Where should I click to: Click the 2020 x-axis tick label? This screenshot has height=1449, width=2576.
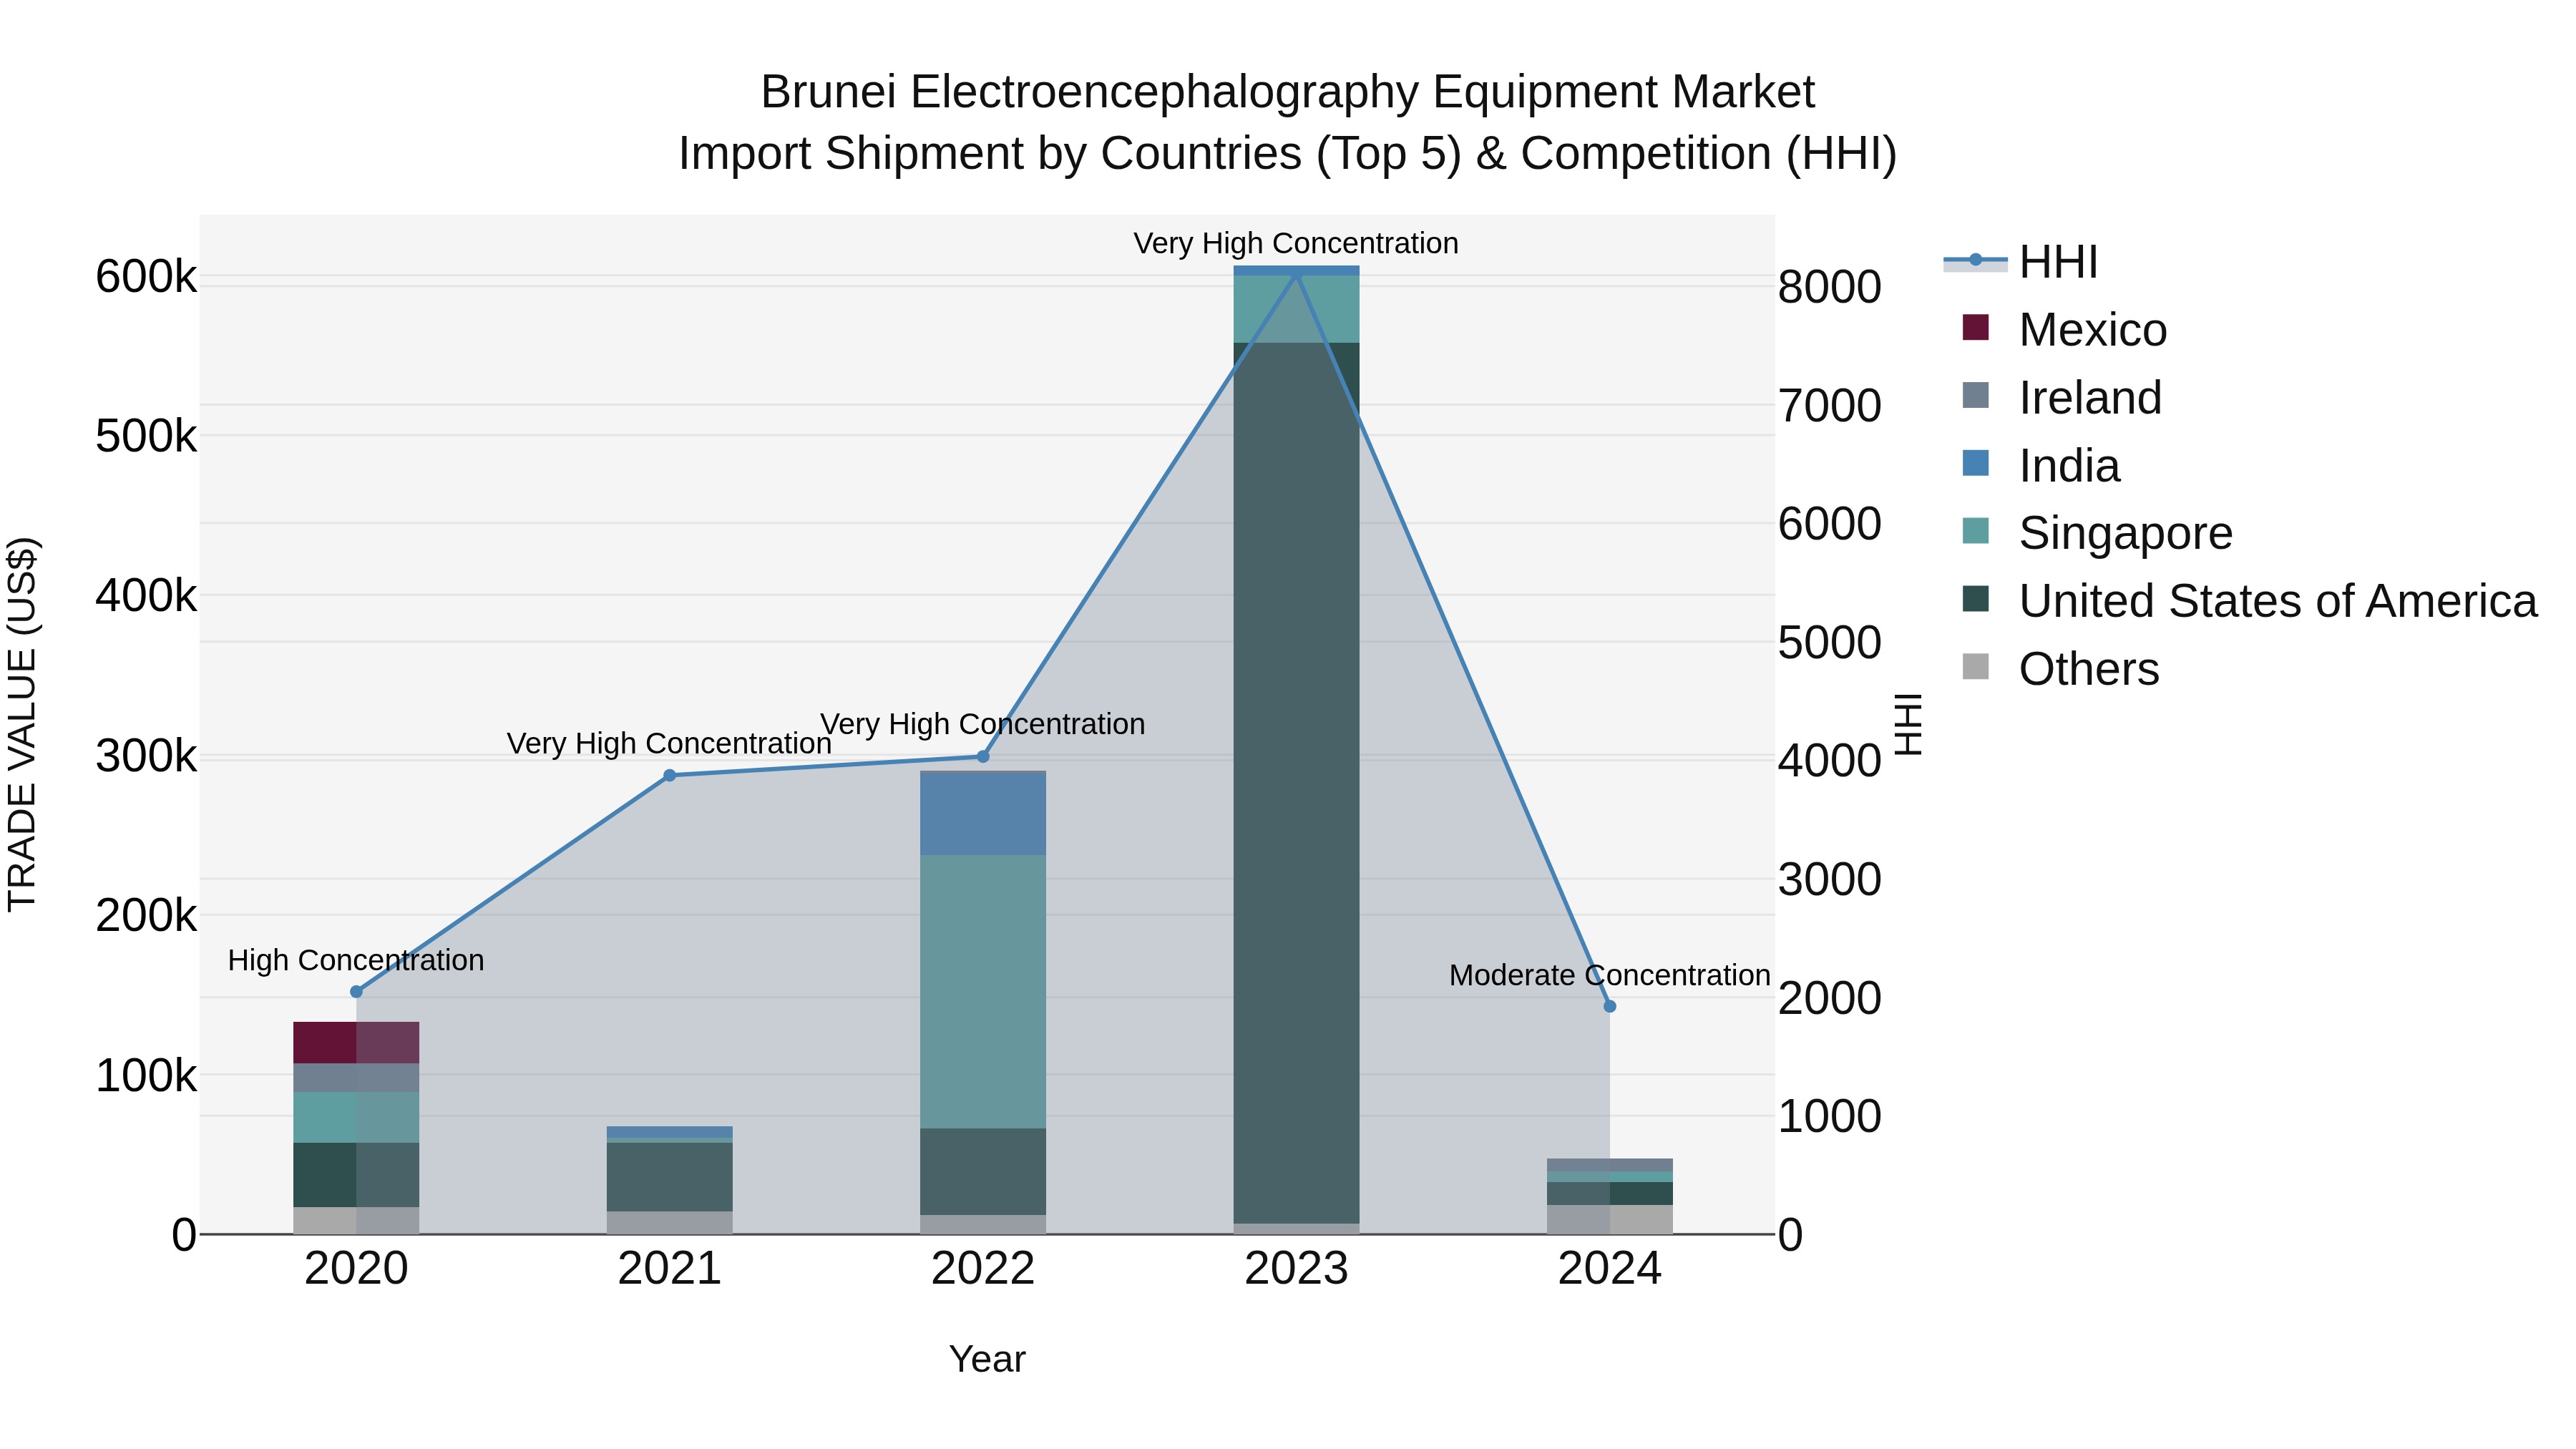(x=356, y=1269)
